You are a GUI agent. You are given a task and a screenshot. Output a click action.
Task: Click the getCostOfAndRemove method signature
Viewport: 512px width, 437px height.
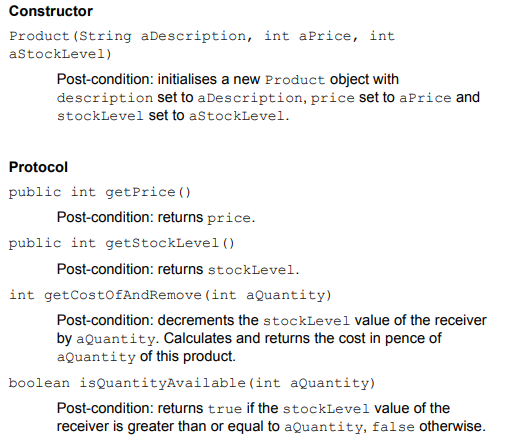click(170, 295)
